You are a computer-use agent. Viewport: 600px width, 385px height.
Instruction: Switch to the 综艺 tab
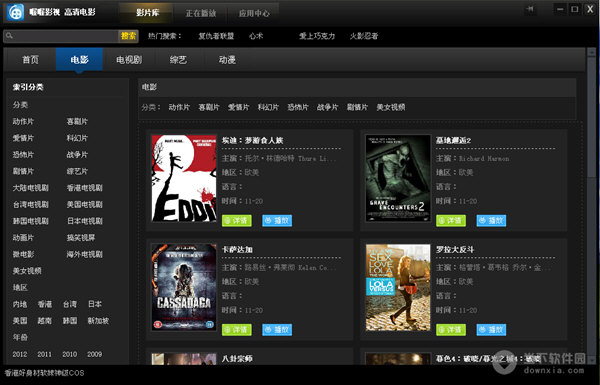click(178, 60)
